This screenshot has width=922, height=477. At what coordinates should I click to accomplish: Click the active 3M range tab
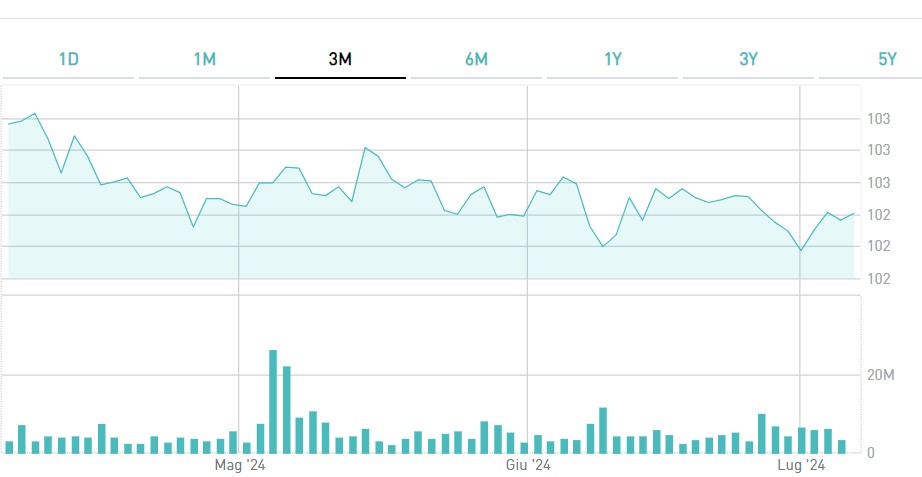340,59
